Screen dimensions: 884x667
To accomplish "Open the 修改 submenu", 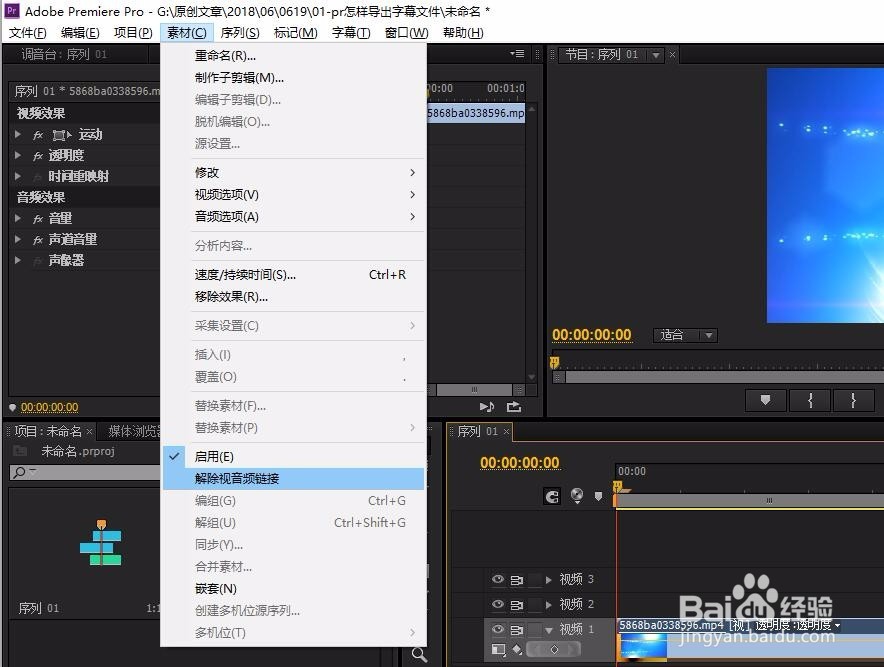I will click(x=293, y=173).
